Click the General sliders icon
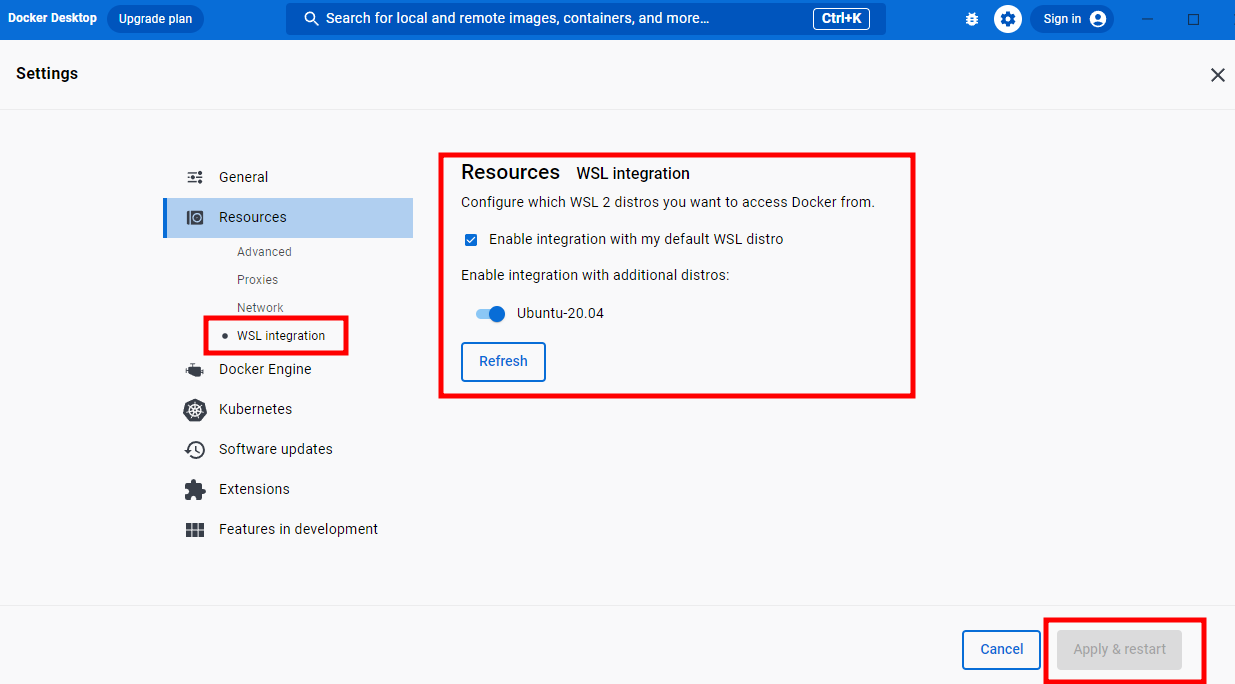 (195, 177)
